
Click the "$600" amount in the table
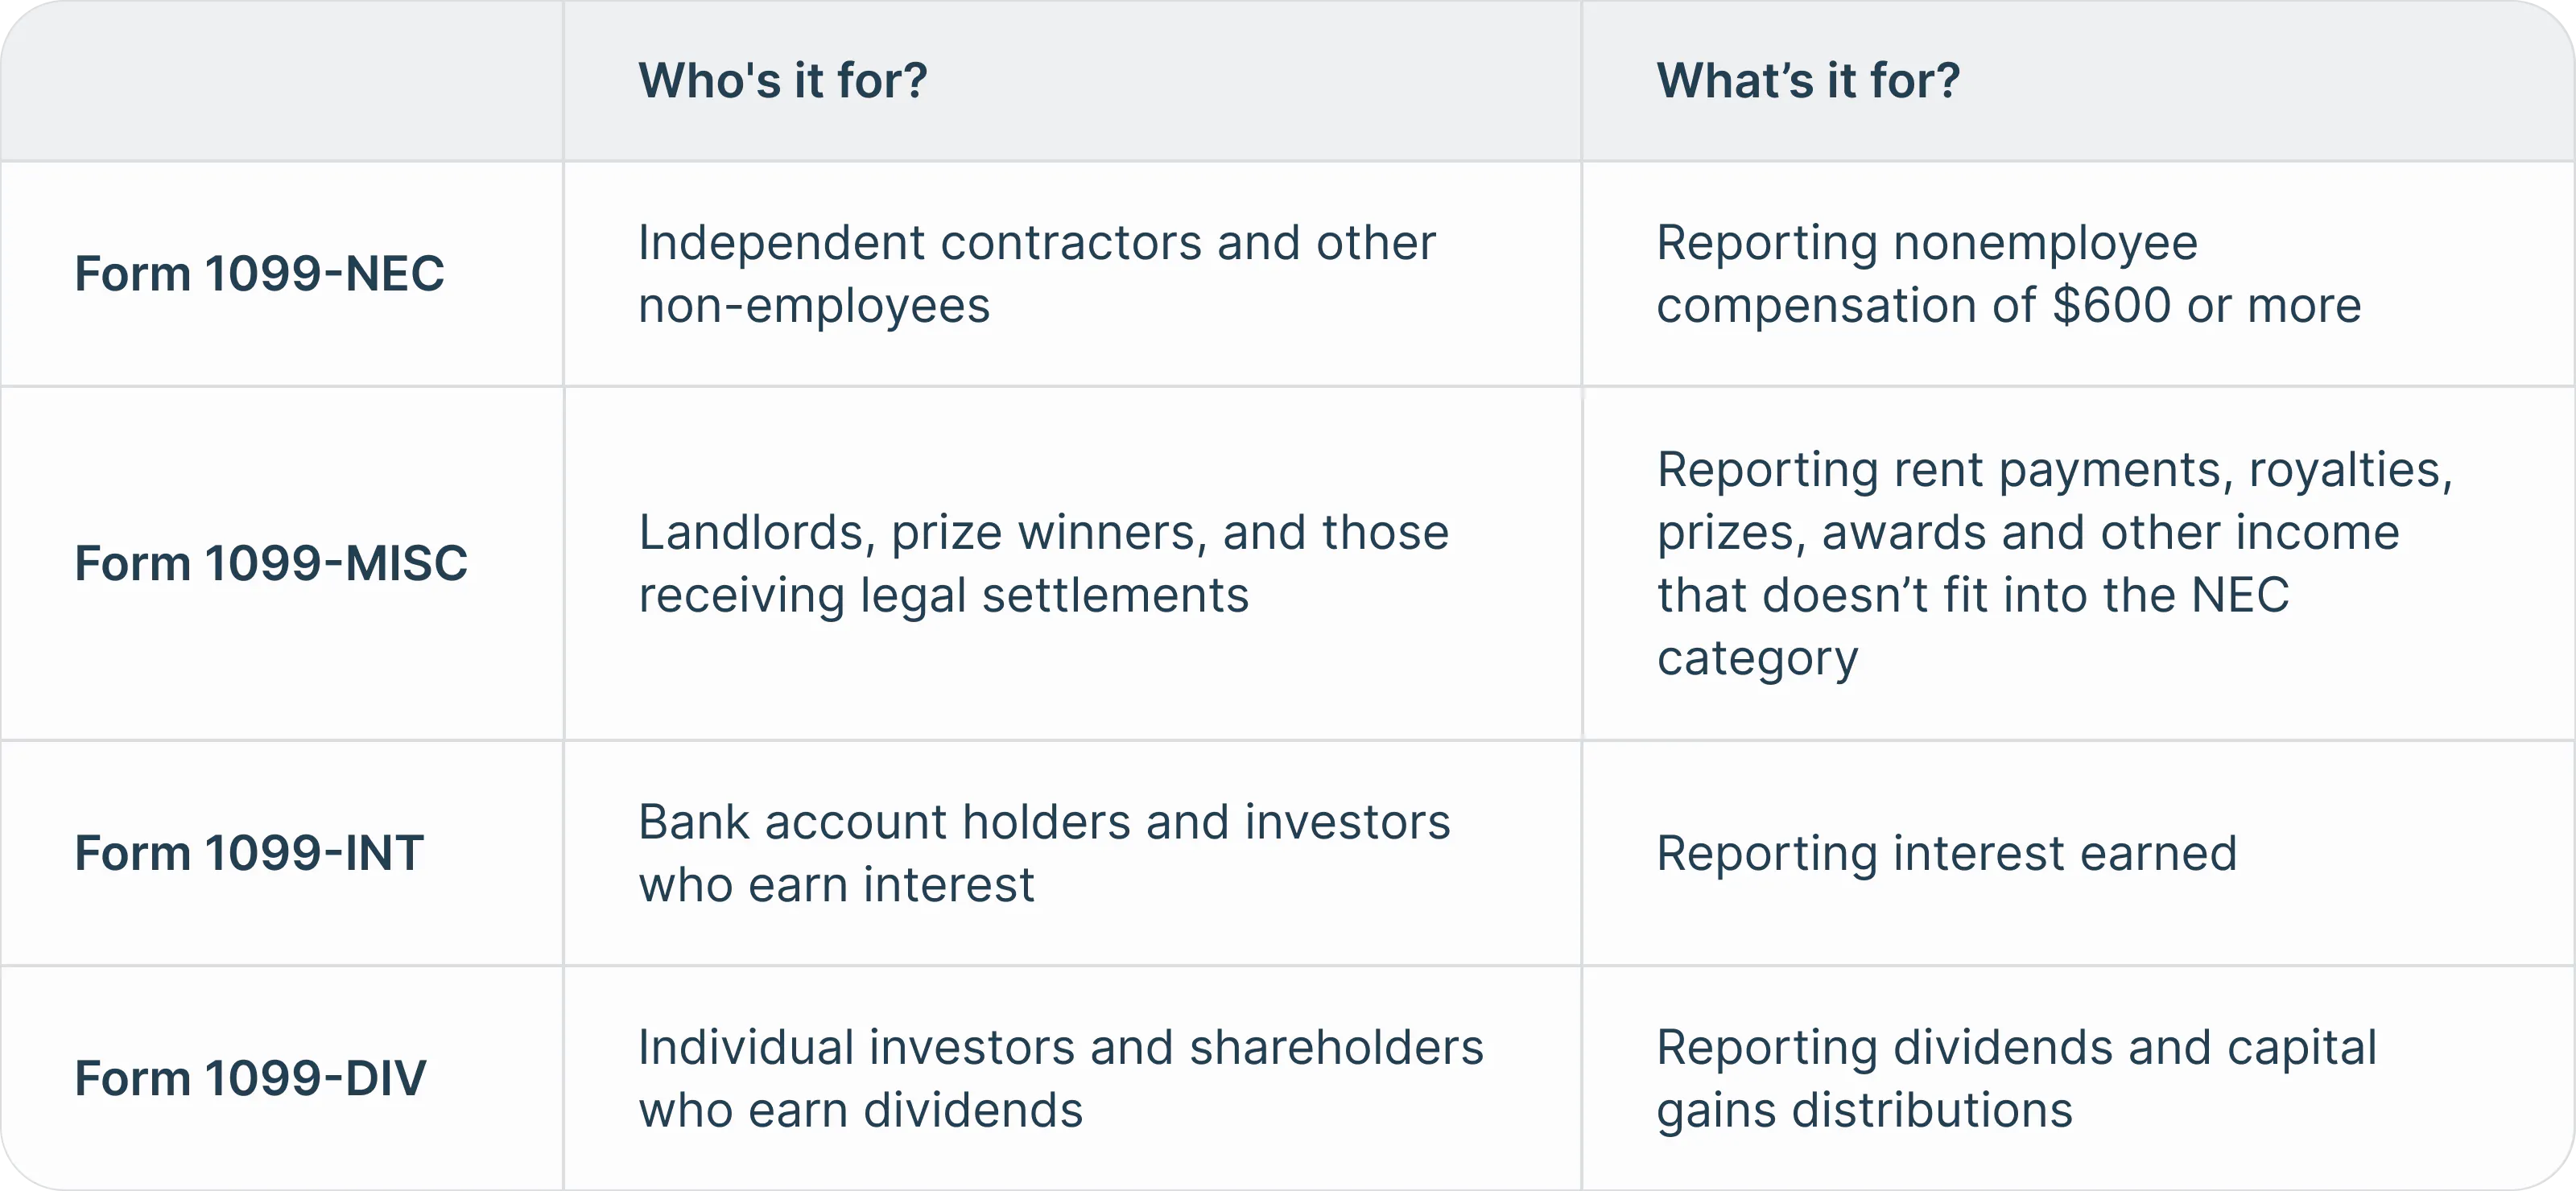pos(2111,306)
